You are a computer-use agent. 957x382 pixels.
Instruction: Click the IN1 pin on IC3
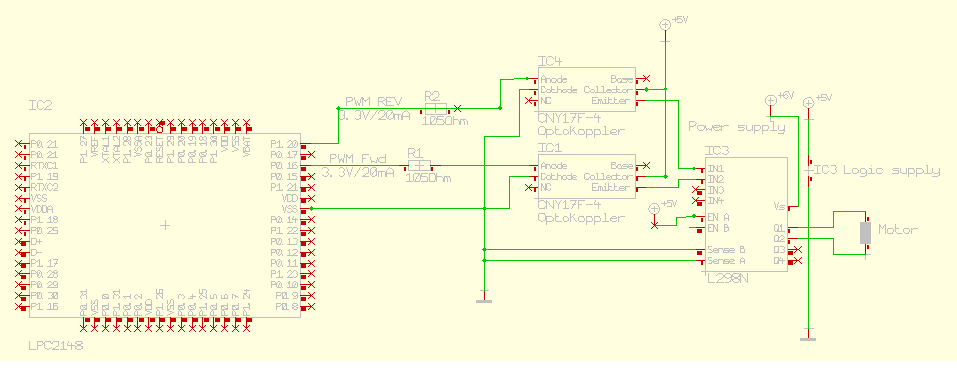click(x=715, y=168)
